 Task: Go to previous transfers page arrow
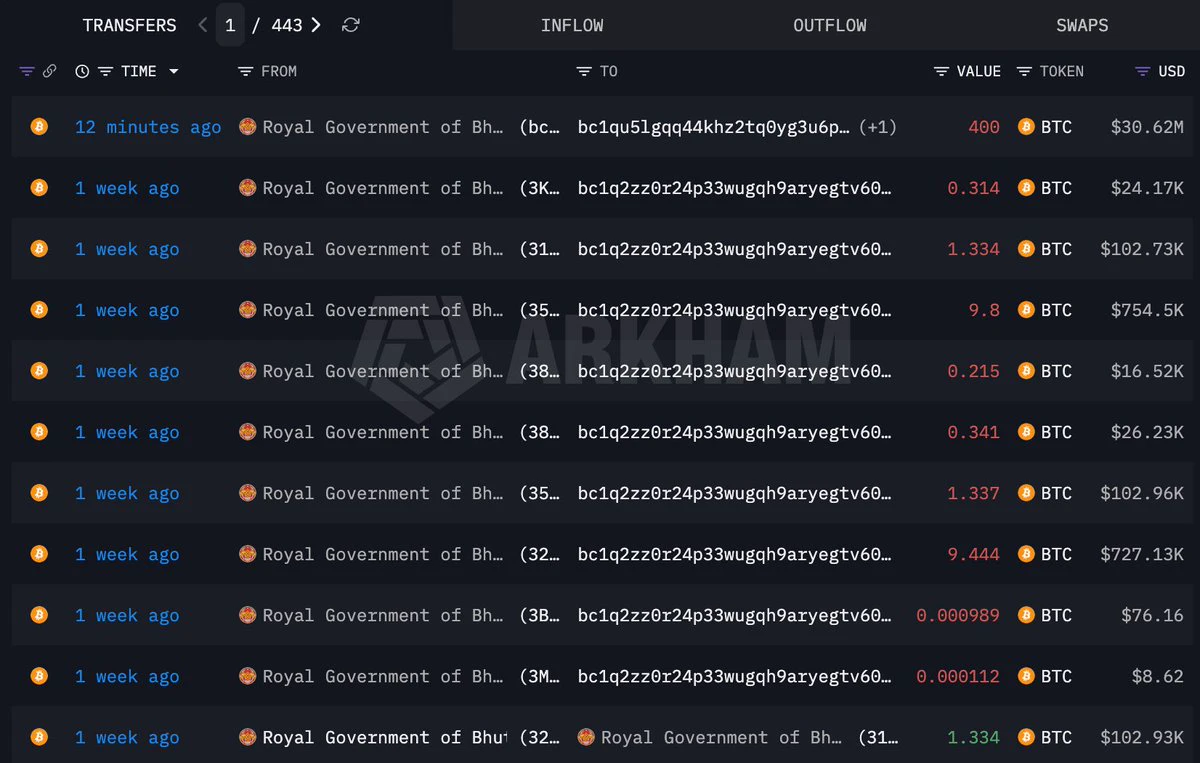[x=203, y=25]
